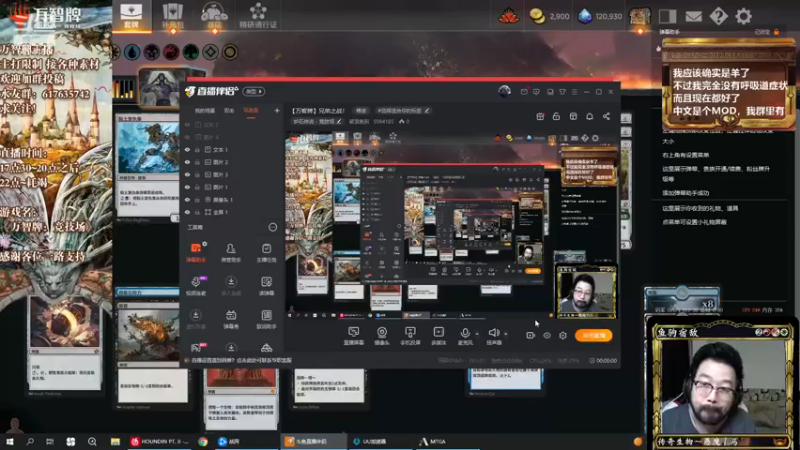This screenshot has height=450, width=800.
Task: Edit topic tag selection pill
Action: click(403, 110)
